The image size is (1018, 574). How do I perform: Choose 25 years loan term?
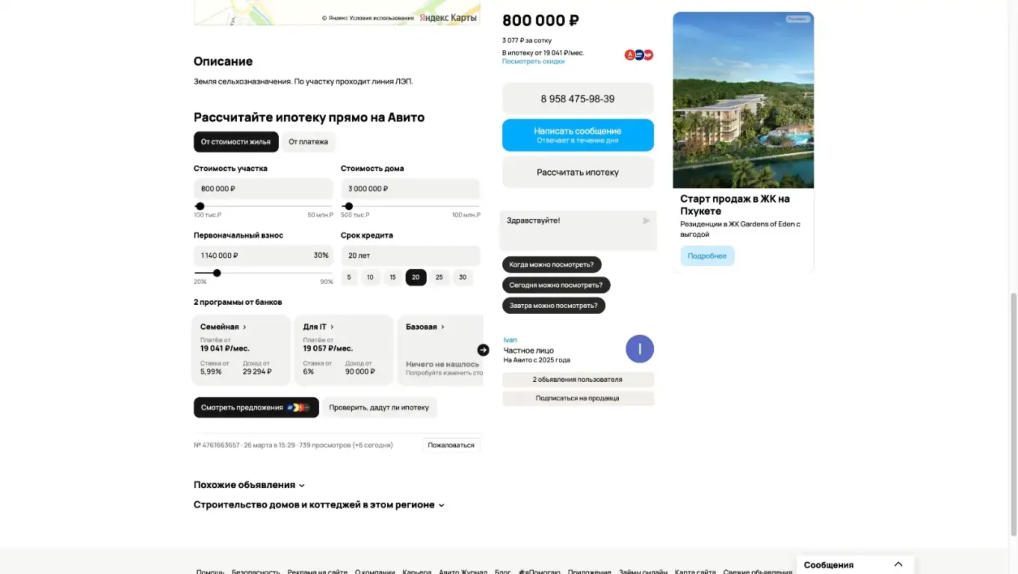(439, 277)
